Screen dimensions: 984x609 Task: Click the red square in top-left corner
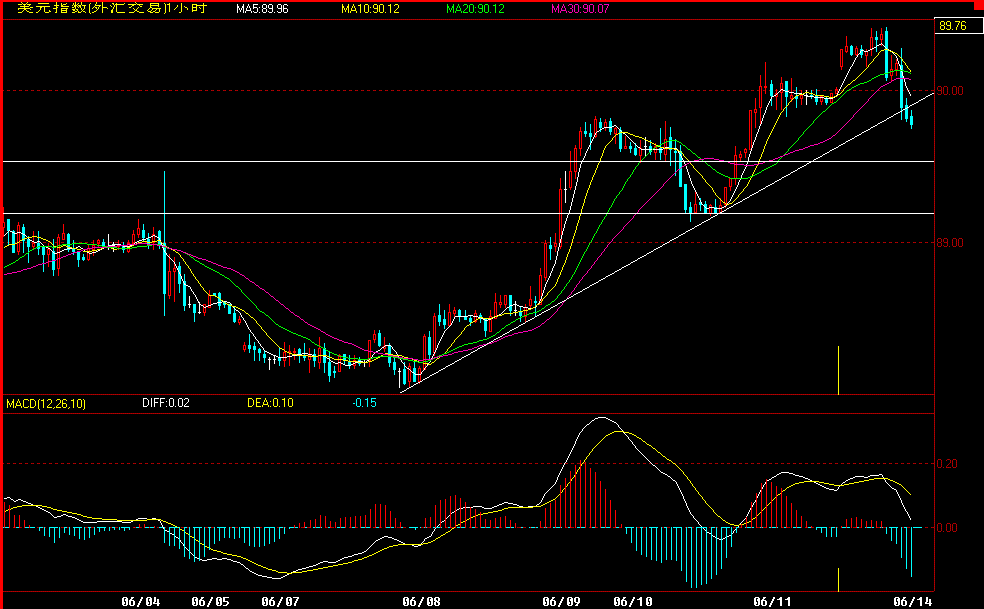[x=4, y=4]
